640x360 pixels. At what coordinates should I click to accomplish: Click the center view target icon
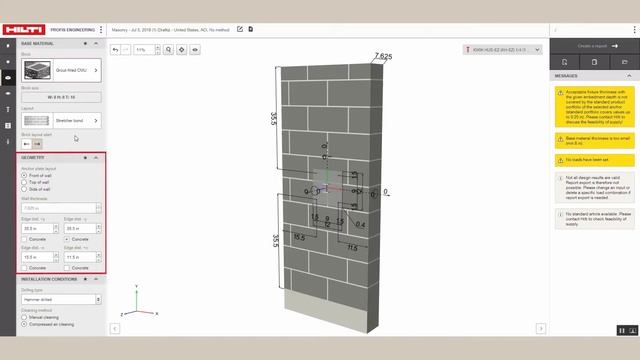tap(182, 50)
